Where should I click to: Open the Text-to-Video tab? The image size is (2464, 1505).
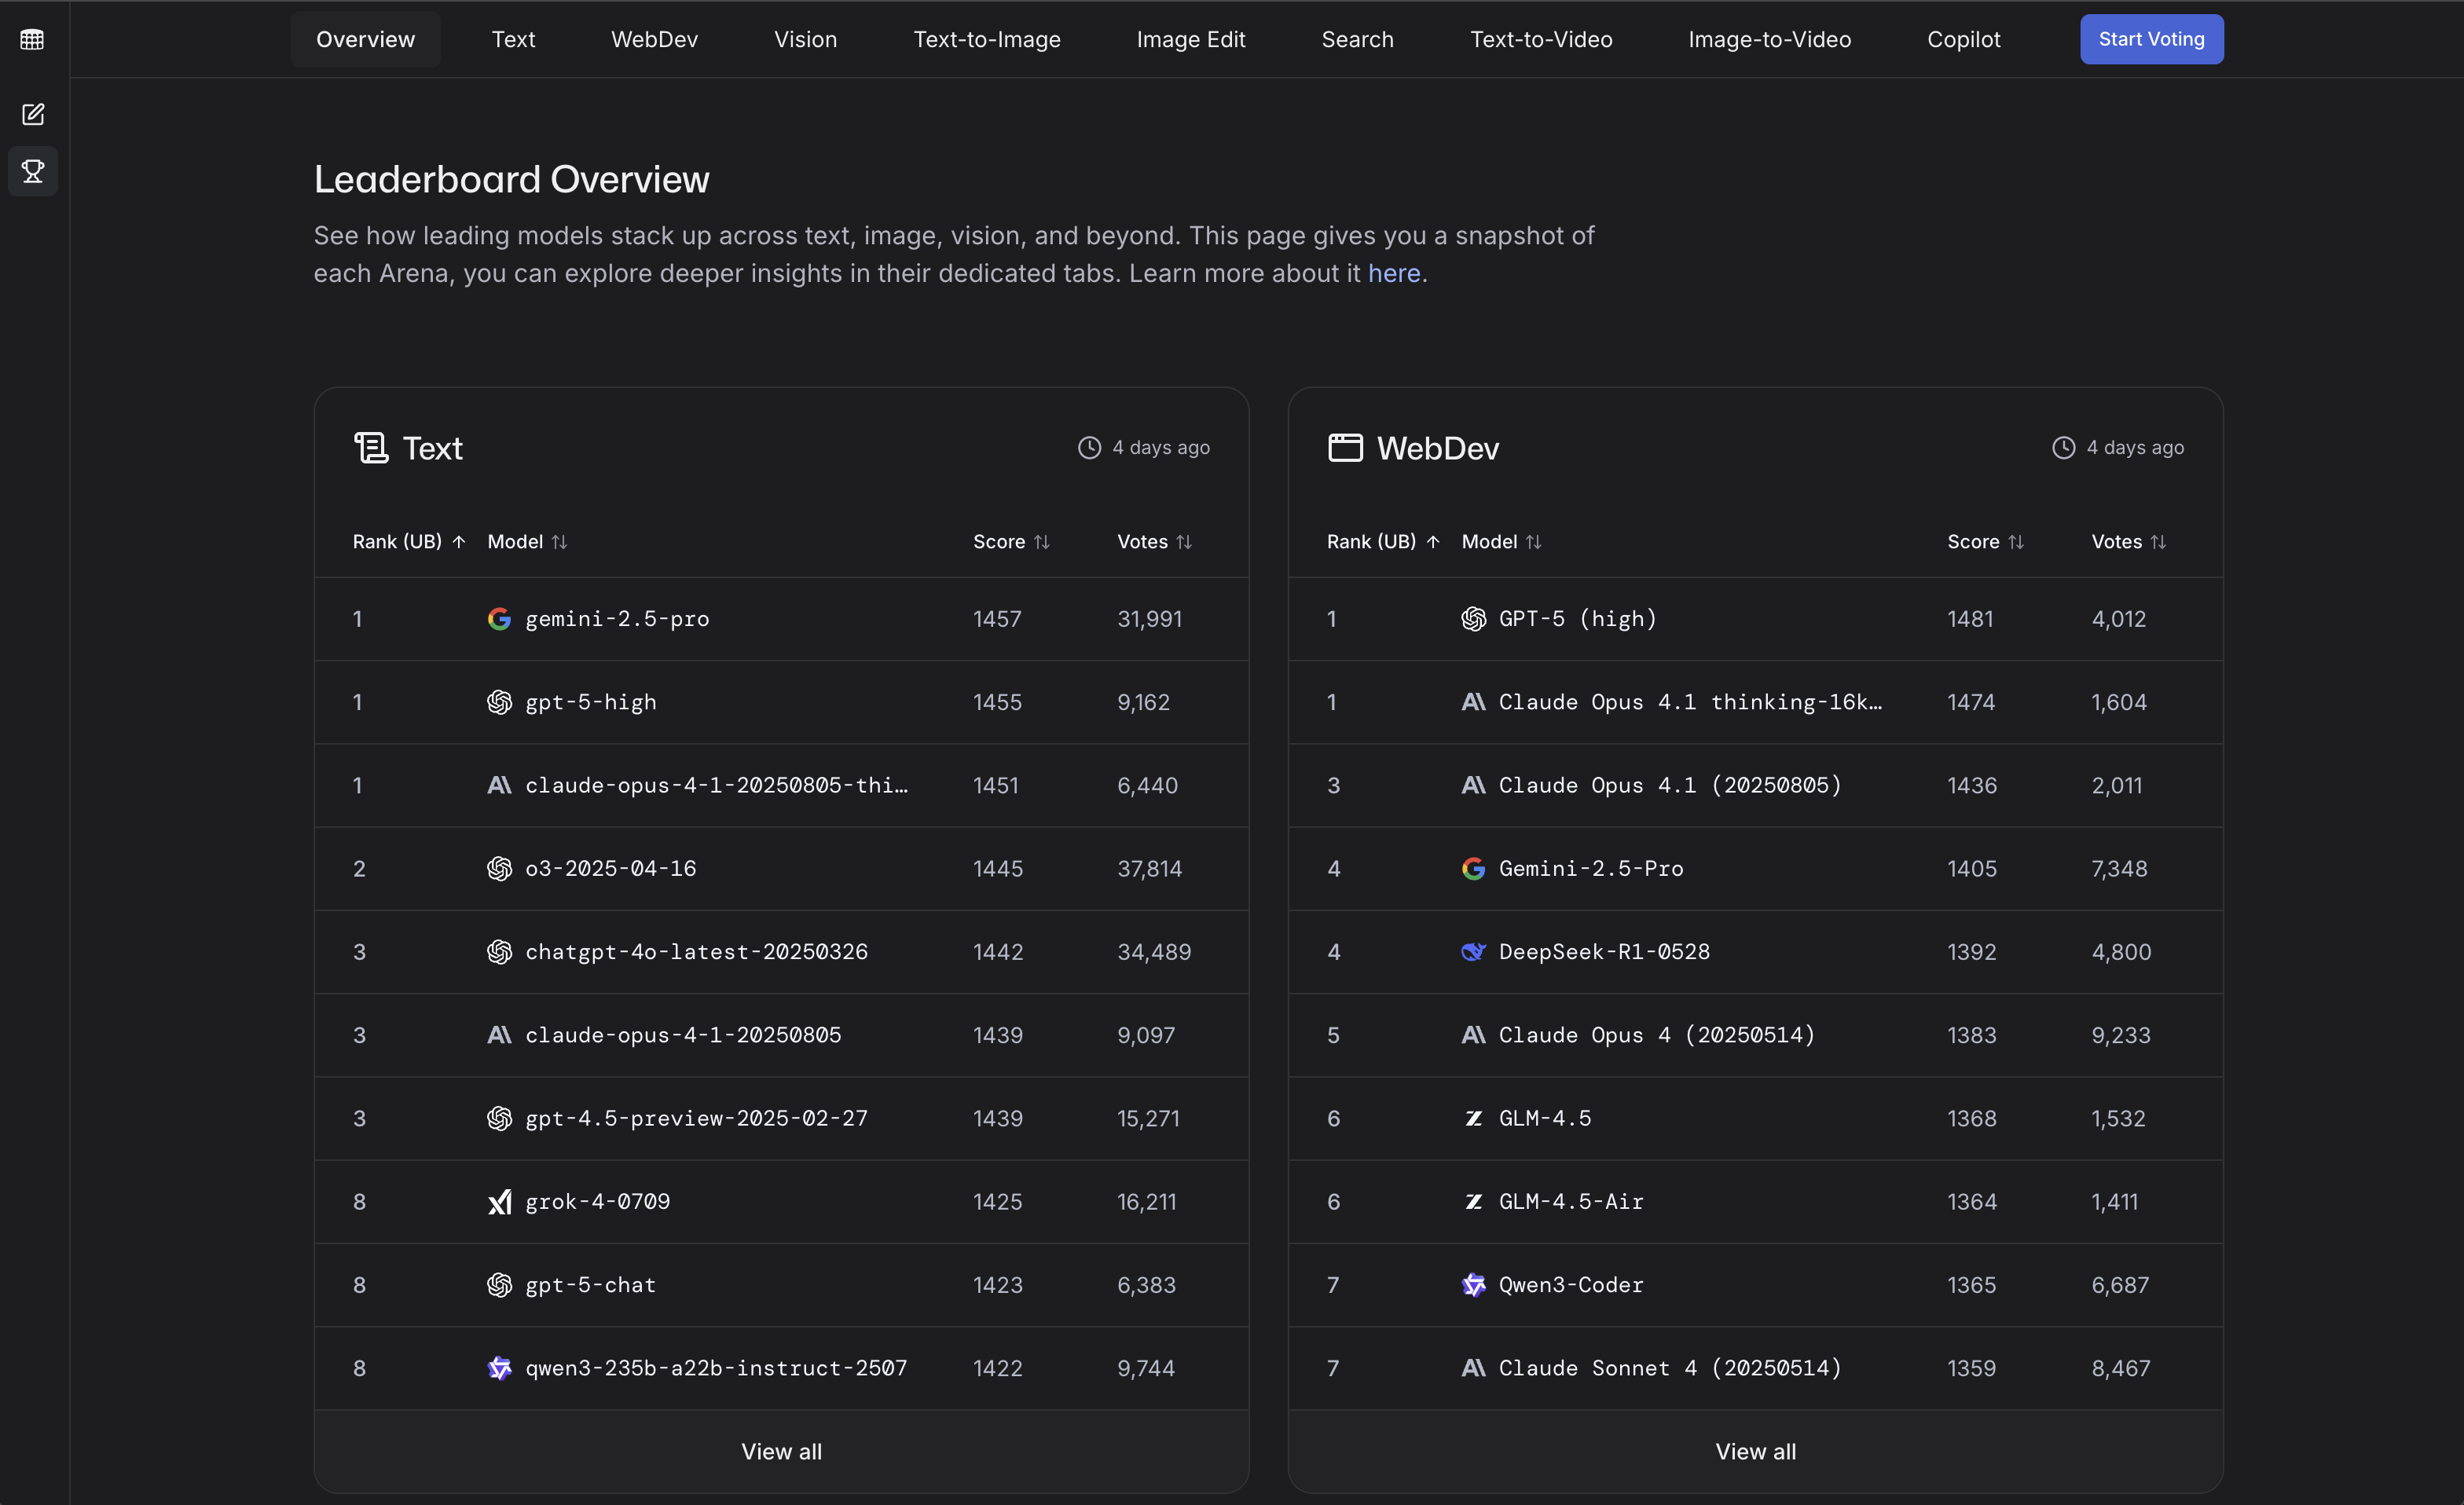pyautogui.click(x=1540, y=39)
